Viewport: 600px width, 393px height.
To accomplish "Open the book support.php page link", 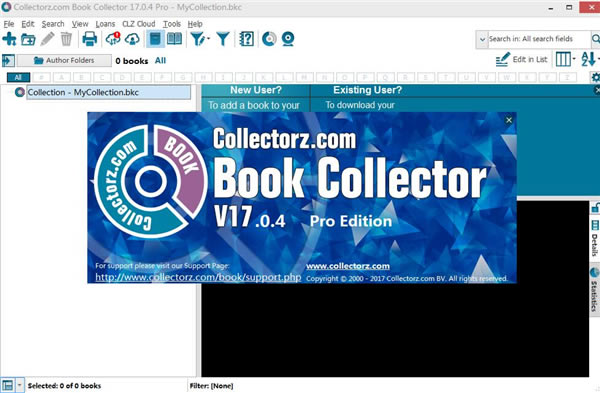I will tap(198, 277).
